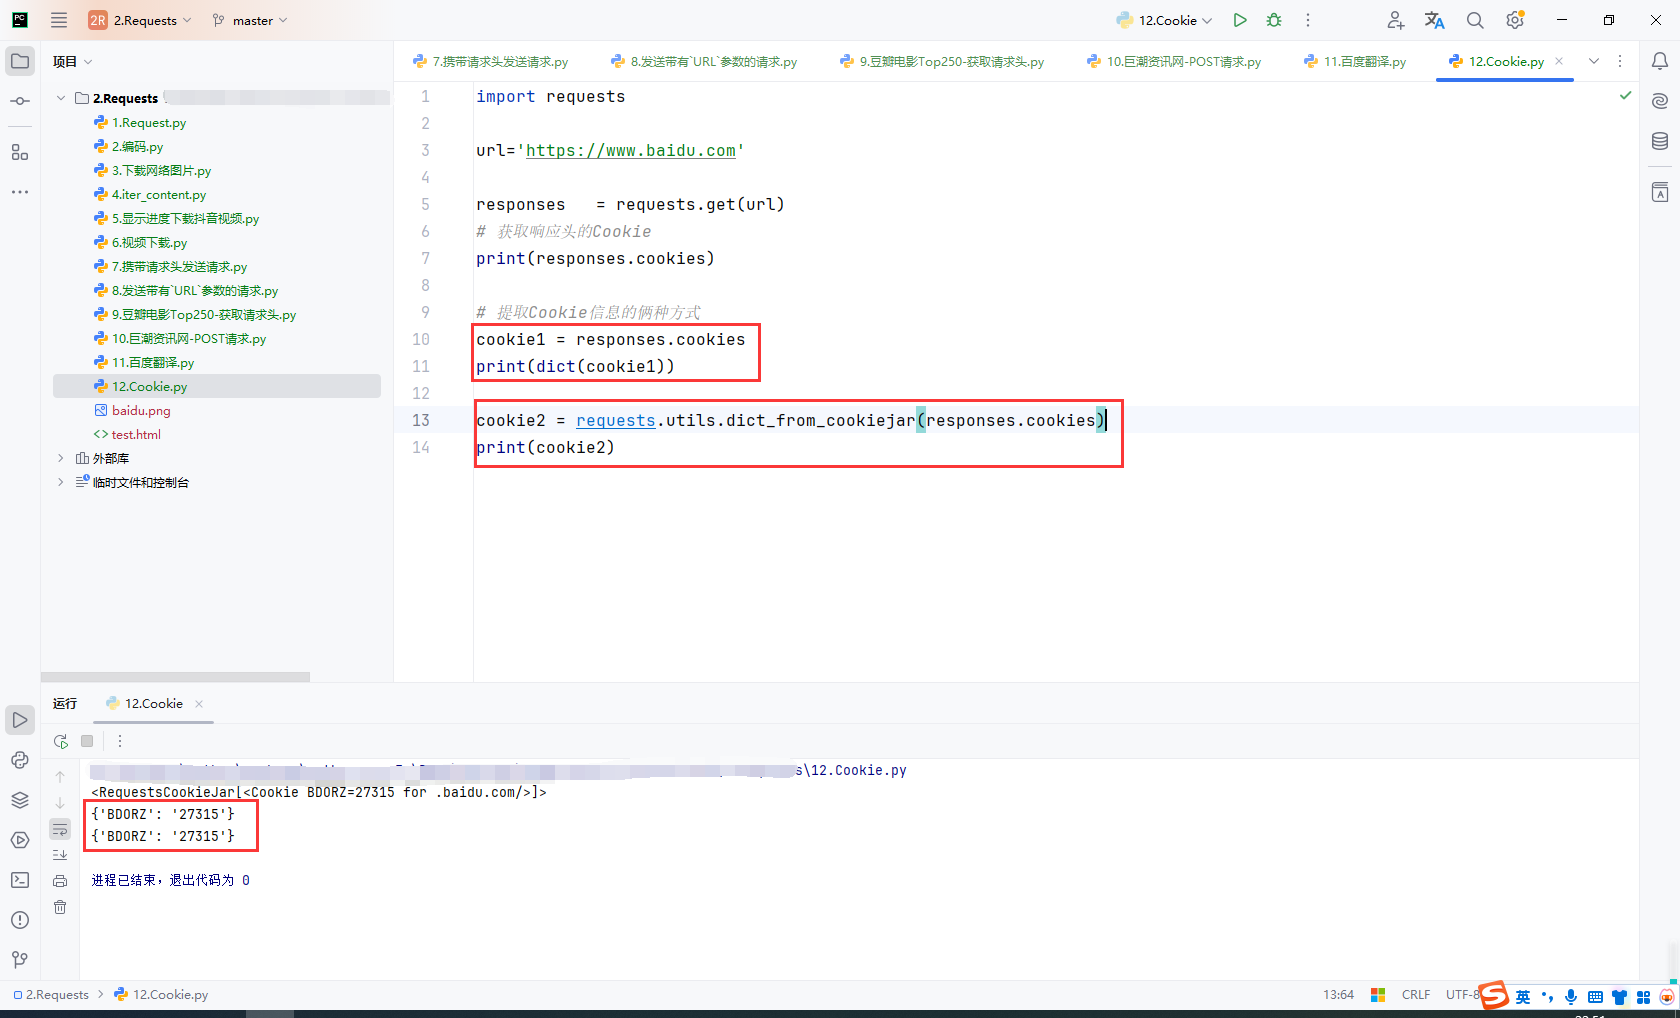
Task: Clear all console output
Action: point(60,907)
